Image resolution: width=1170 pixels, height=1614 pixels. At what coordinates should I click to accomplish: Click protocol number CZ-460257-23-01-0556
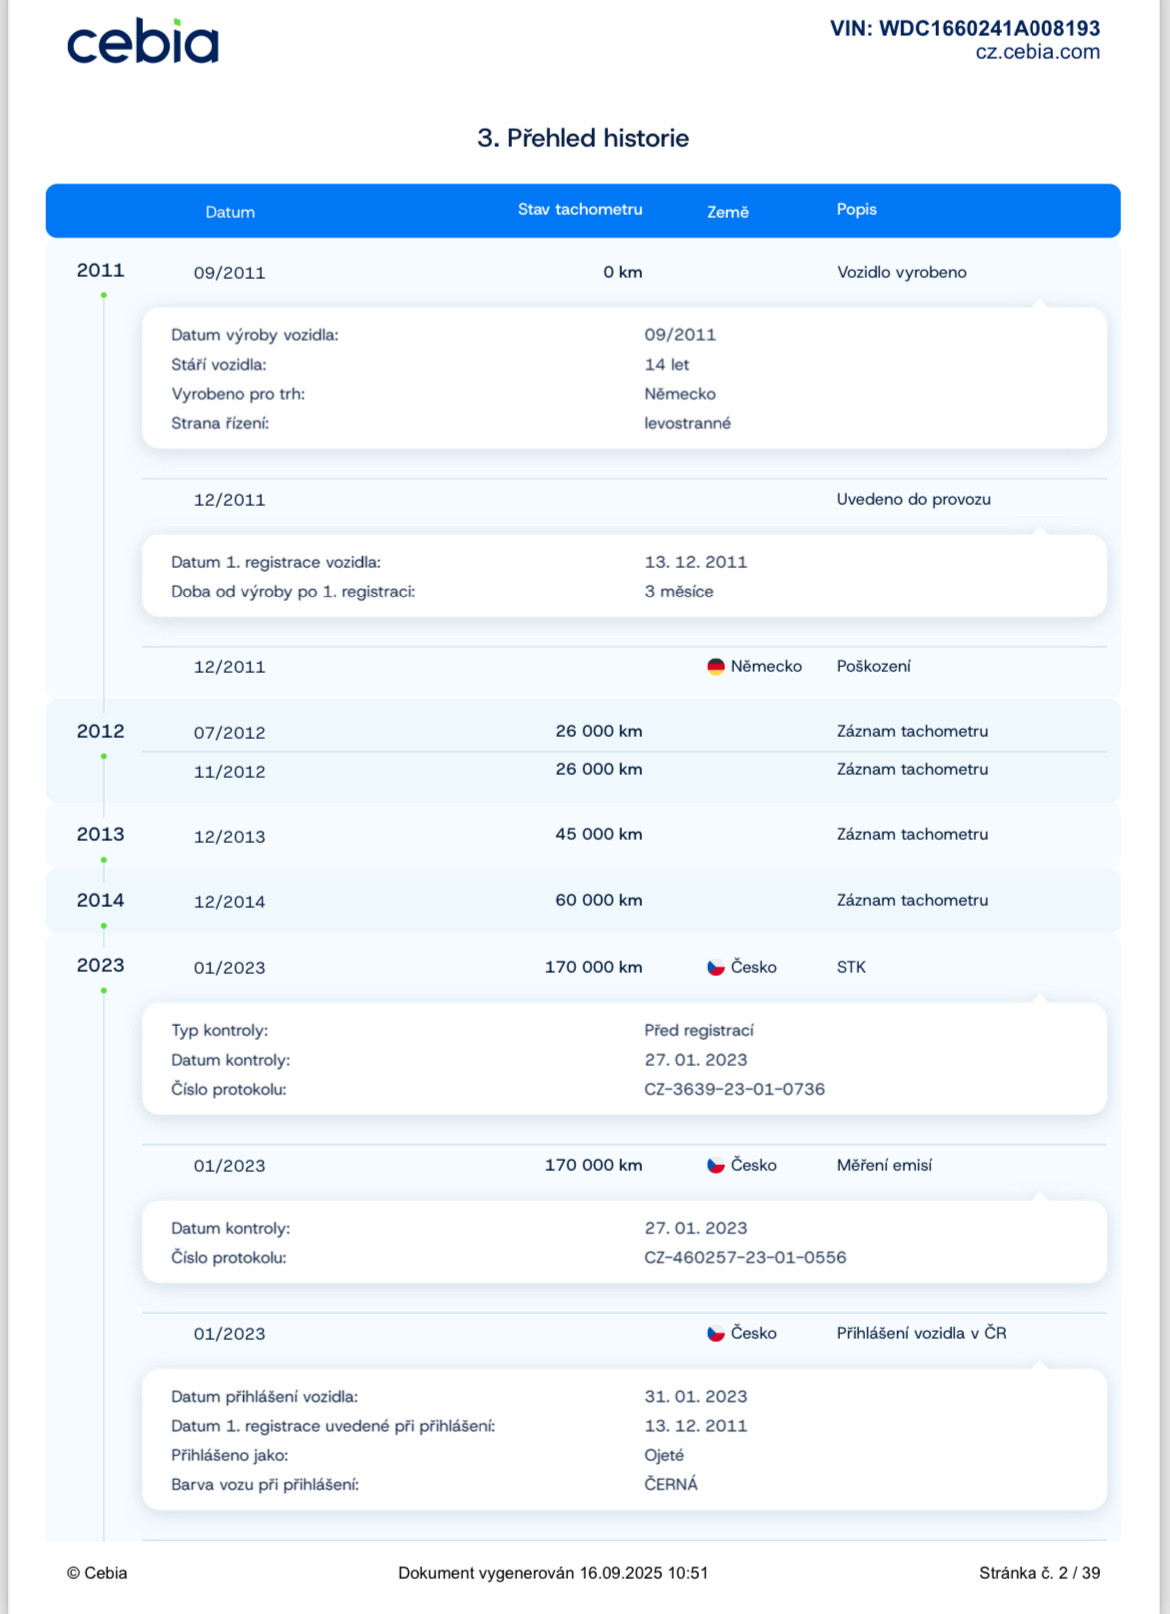(x=745, y=1258)
